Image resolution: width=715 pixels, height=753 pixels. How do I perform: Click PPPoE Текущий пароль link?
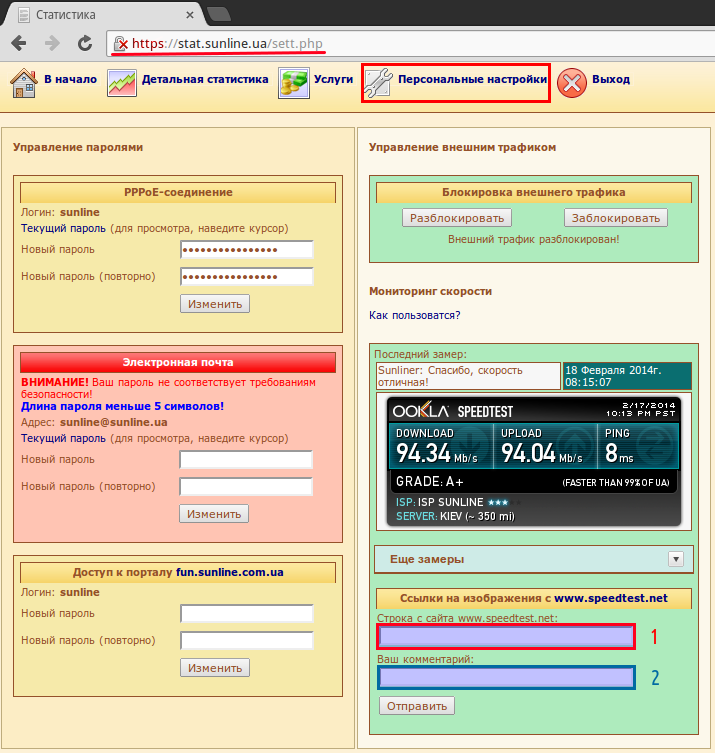coord(63,228)
